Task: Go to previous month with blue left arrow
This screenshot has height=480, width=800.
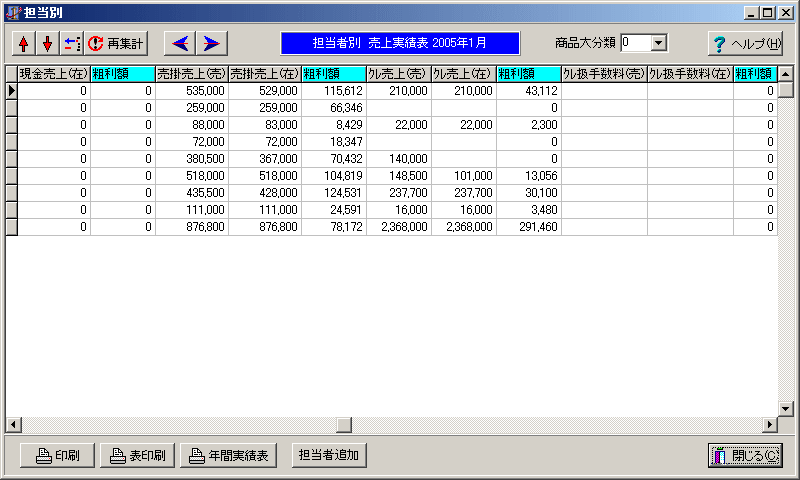Action: point(180,43)
